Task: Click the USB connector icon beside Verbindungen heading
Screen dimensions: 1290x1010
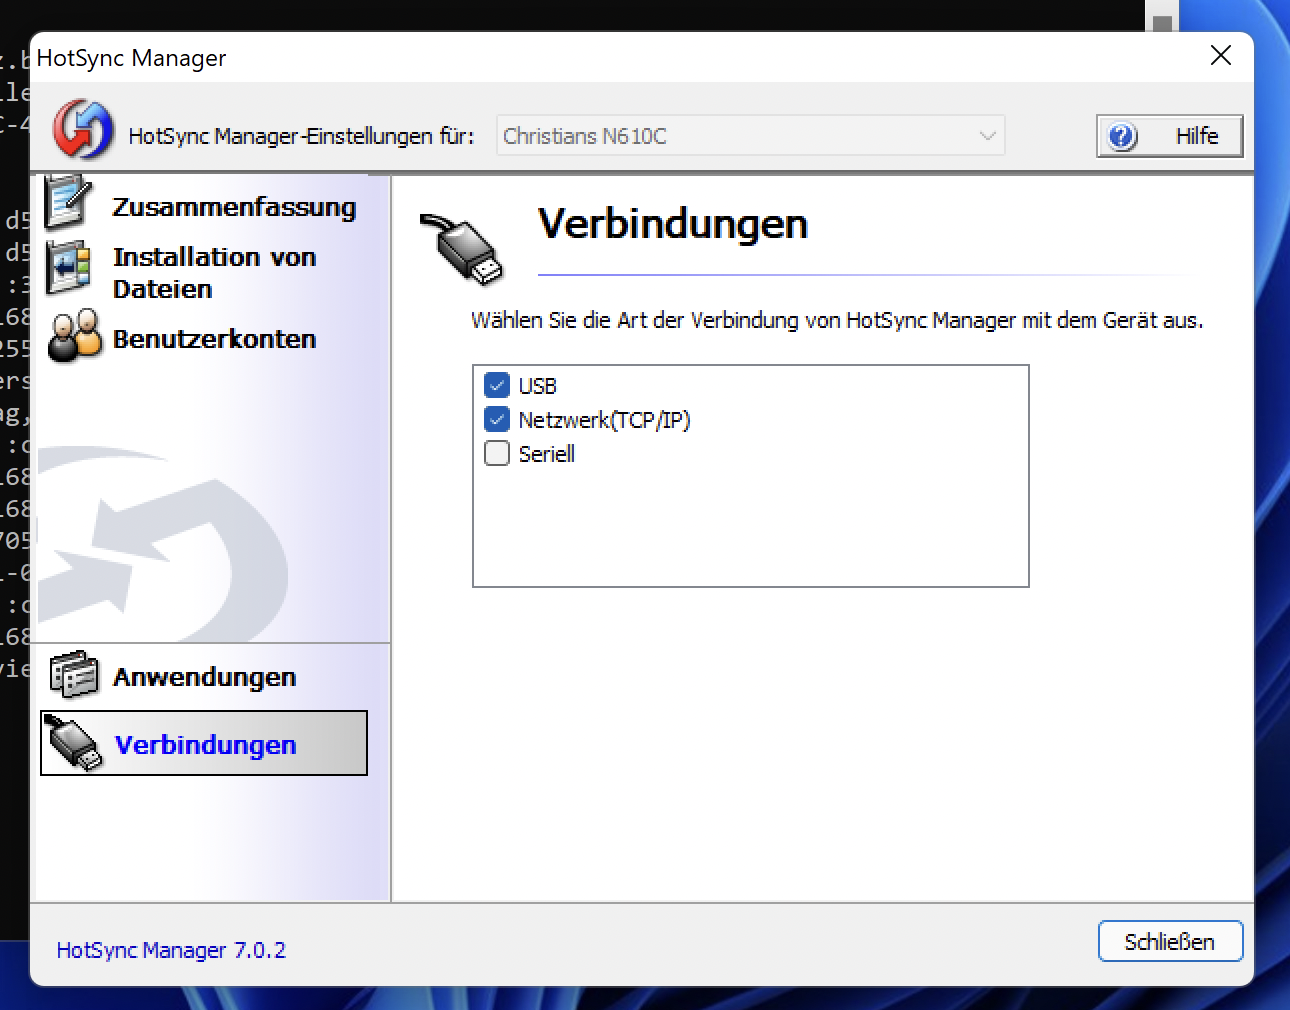Action: pos(463,246)
